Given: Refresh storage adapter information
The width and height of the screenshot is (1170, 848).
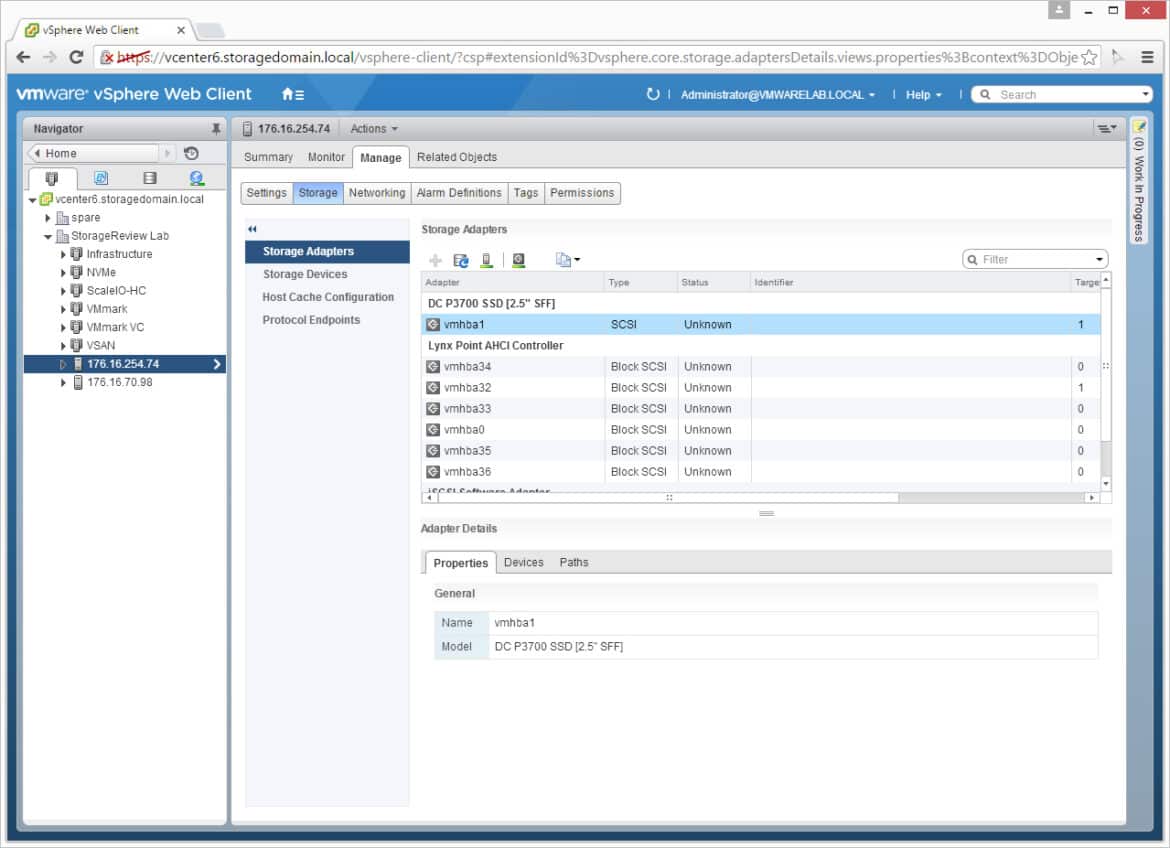Looking at the screenshot, I should pyautogui.click(x=460, y=260).
